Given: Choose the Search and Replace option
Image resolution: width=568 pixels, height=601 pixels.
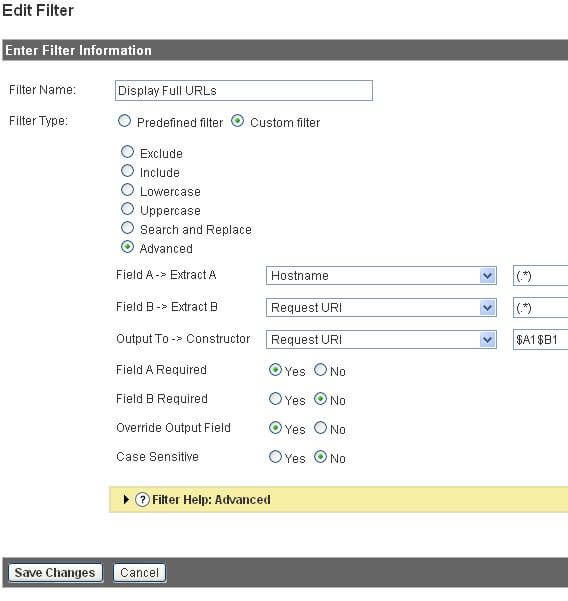Looking at the screenshot, I should coord(127,228).
